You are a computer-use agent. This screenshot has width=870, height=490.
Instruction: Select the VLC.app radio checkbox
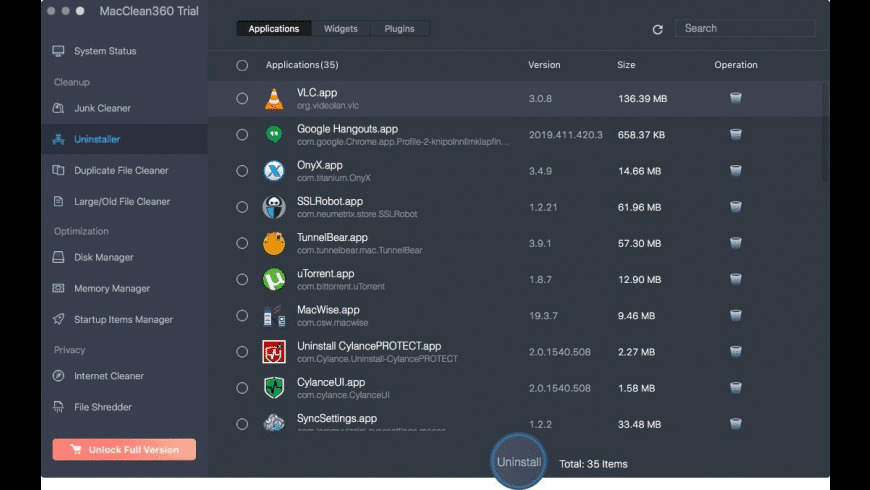[x=242, y=98]
